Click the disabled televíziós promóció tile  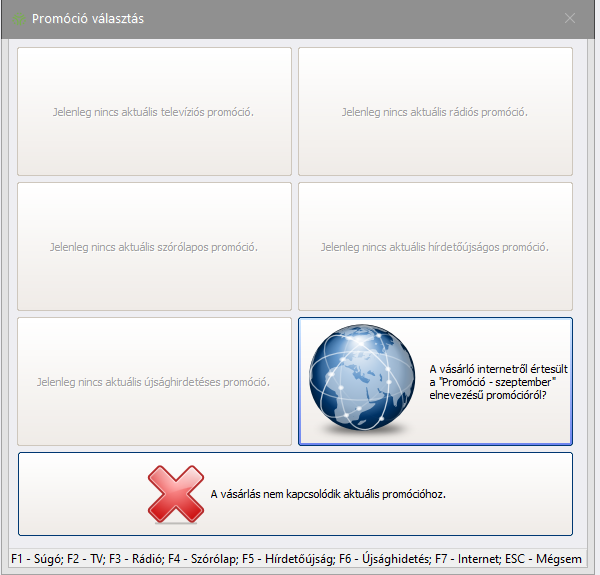click(154, 111)
